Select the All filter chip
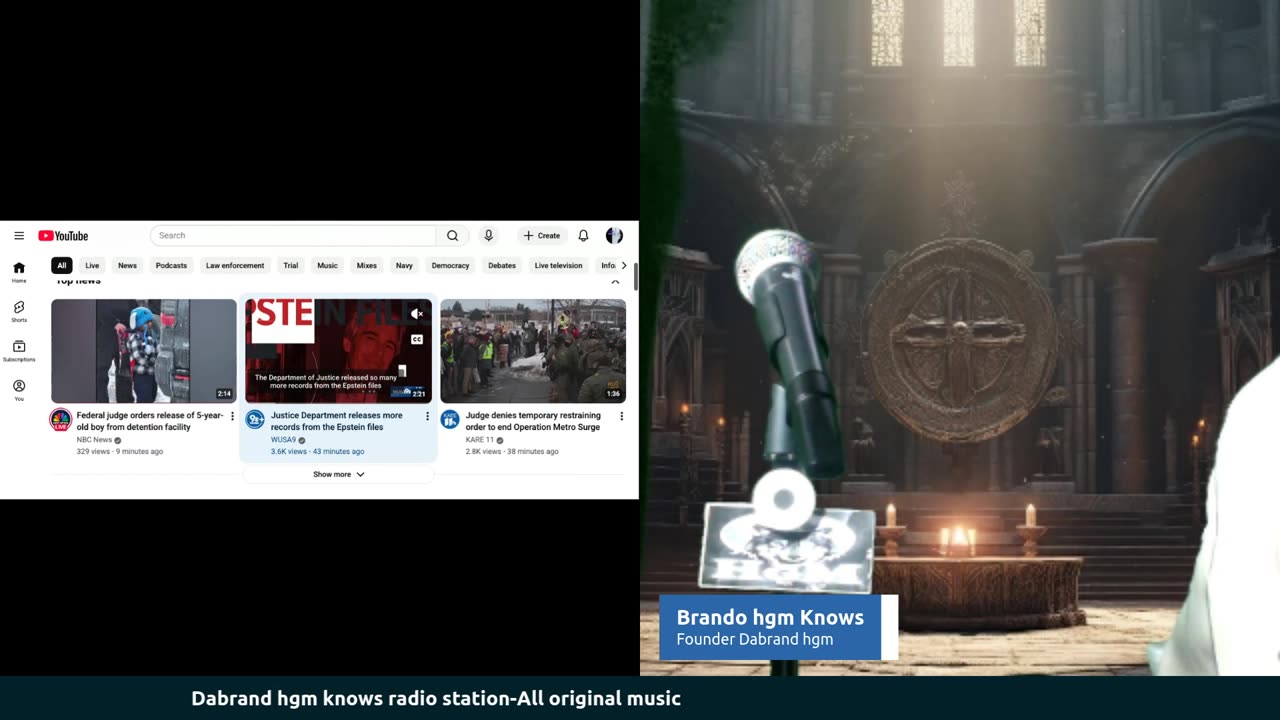Image resolution: width=1280 pixels, height=720 pixels. (x=62, y=266)
